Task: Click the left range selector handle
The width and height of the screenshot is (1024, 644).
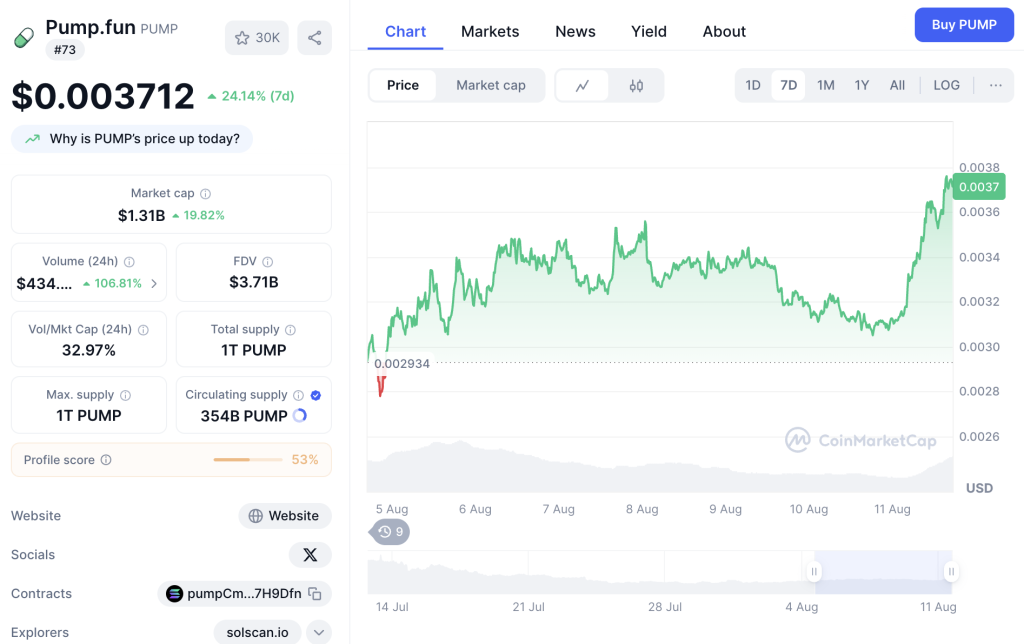Action: coord(814,572)
